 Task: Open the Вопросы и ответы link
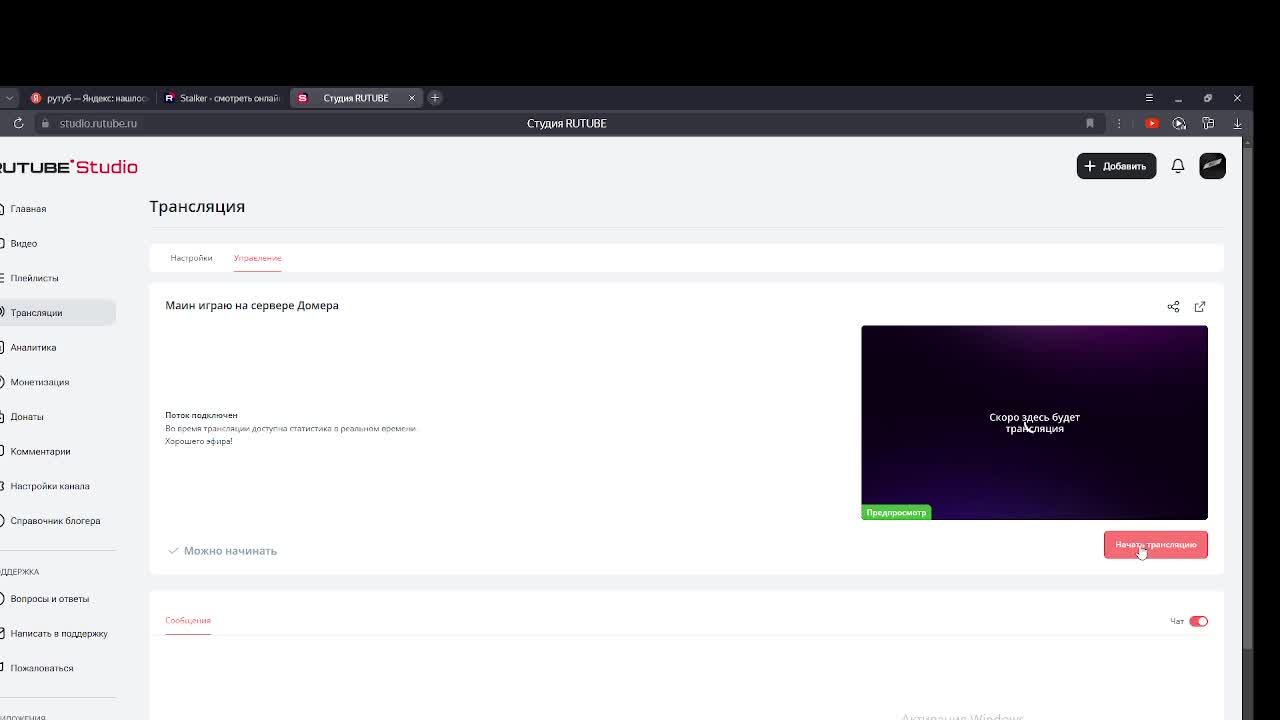[49, 599]
